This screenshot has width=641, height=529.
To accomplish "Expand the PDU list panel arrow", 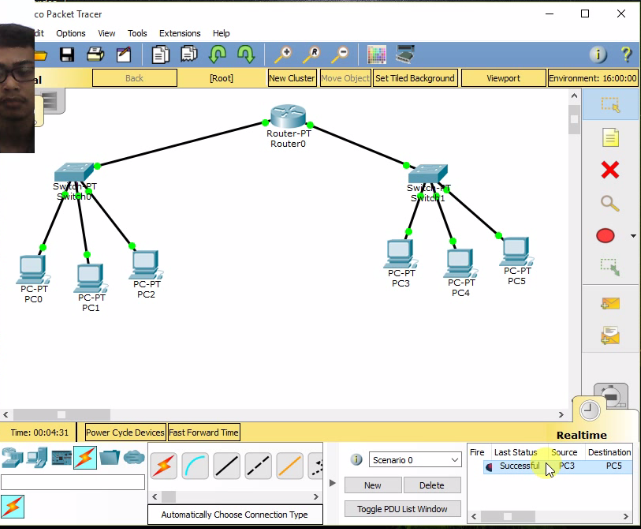I will (332, 483).
